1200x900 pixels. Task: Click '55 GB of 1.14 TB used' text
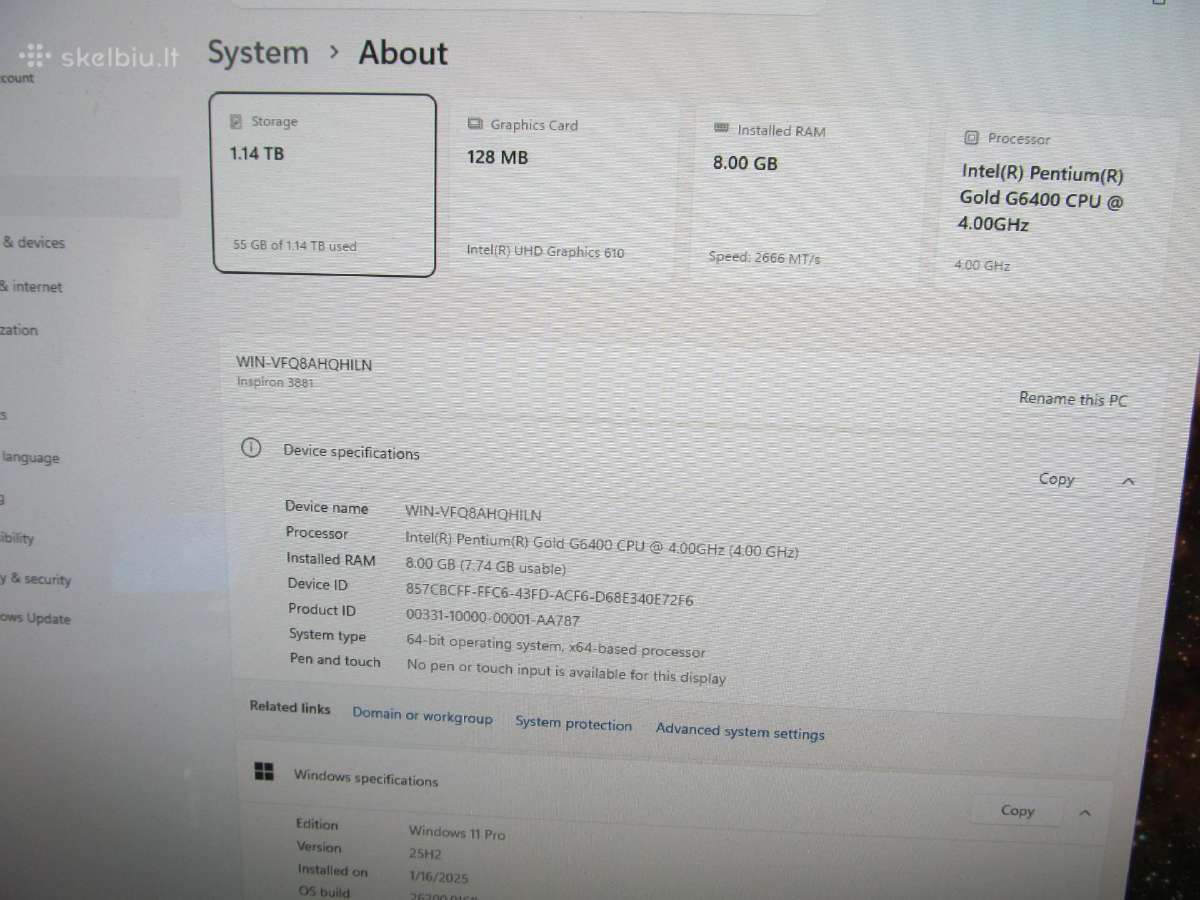(x=294, y=245)
